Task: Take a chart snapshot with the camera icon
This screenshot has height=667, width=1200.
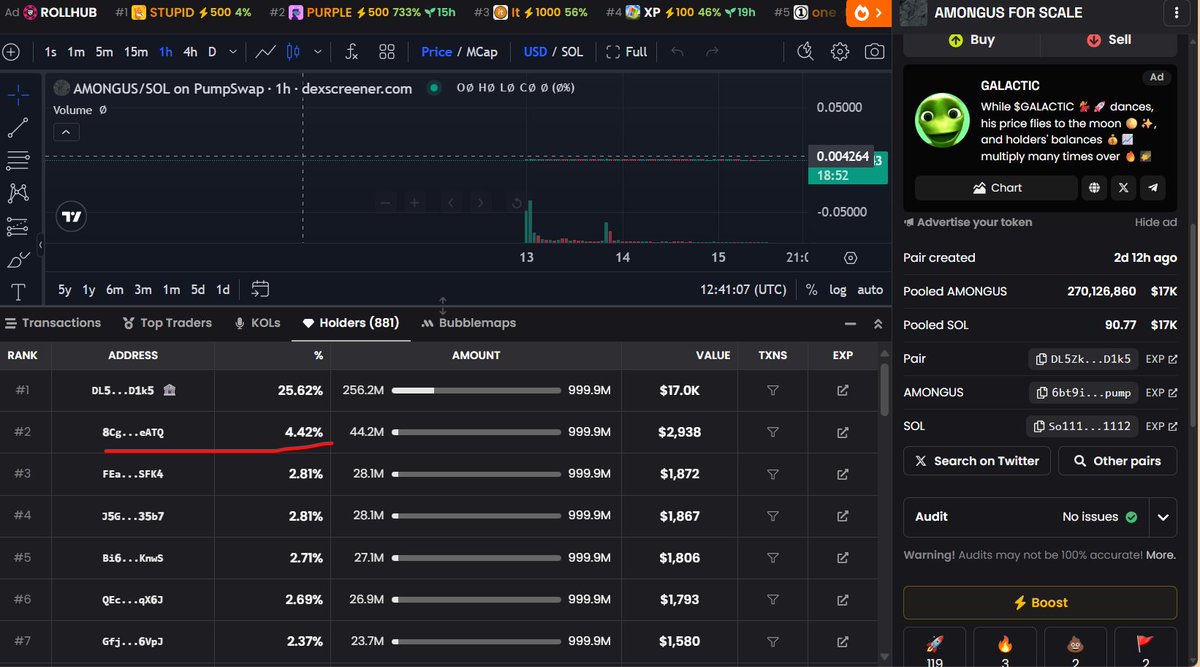Action: (x=875, y=51)
